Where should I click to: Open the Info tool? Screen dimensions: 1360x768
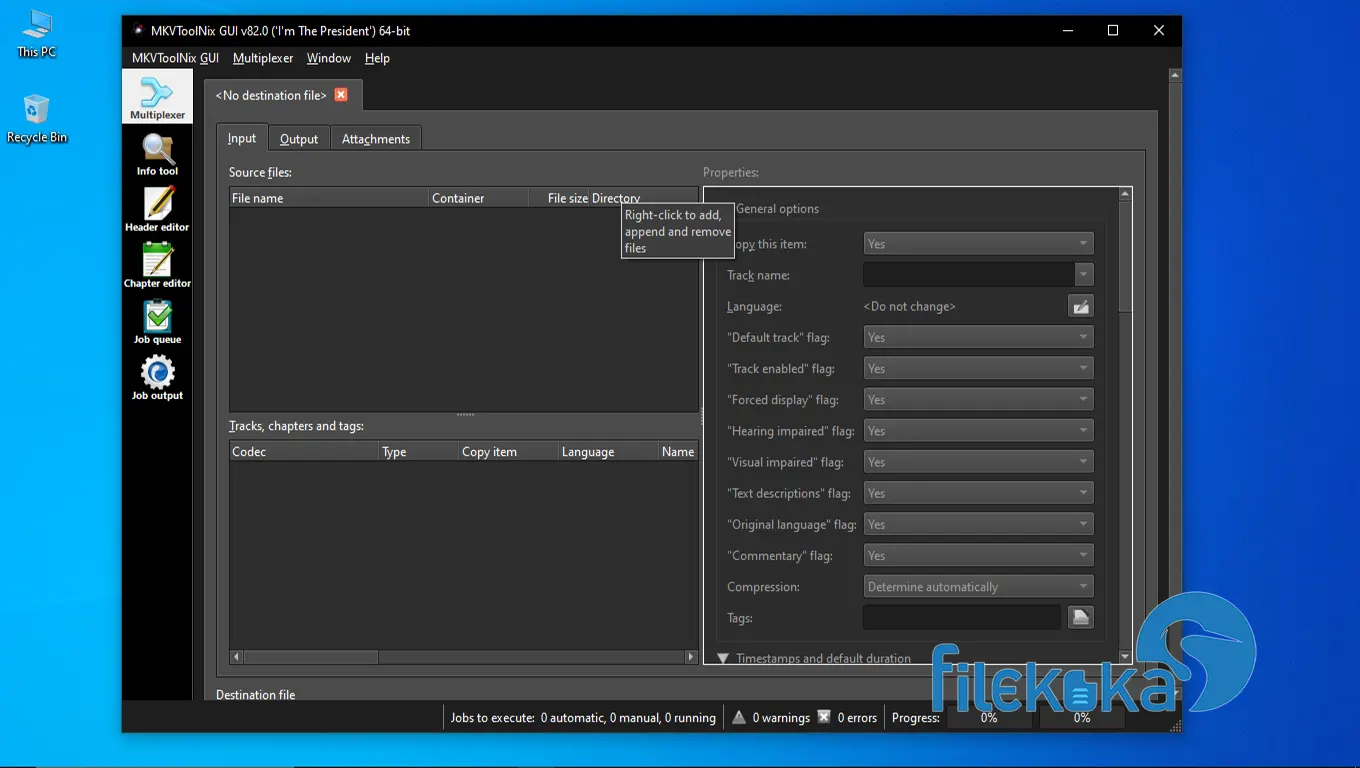point(157,155)
